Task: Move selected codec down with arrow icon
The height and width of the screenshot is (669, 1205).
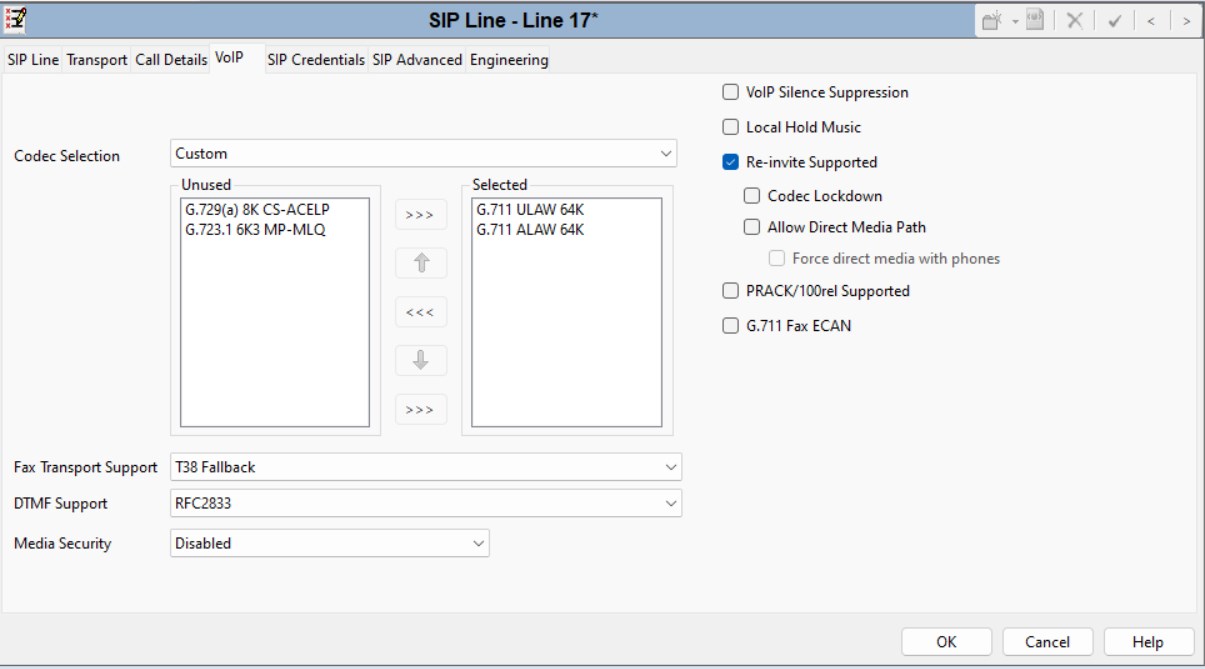Action: coord(421,361)
